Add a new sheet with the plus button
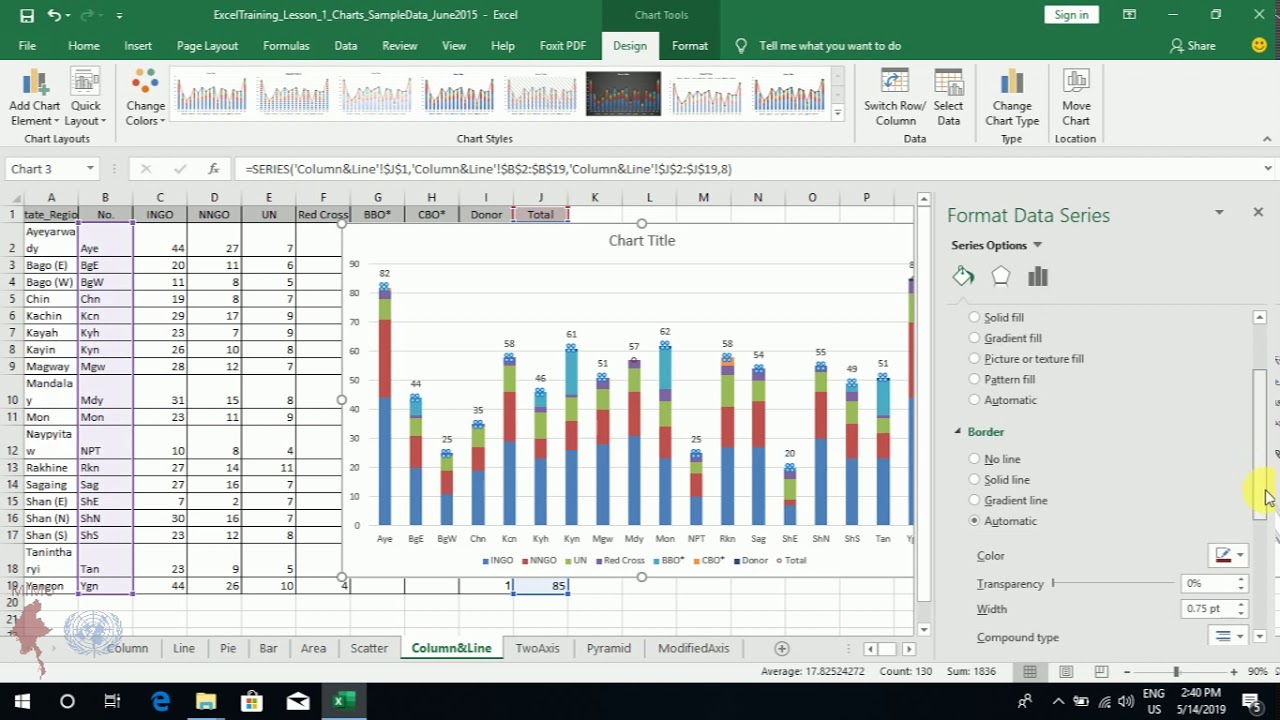 click(x=782, y=648)
